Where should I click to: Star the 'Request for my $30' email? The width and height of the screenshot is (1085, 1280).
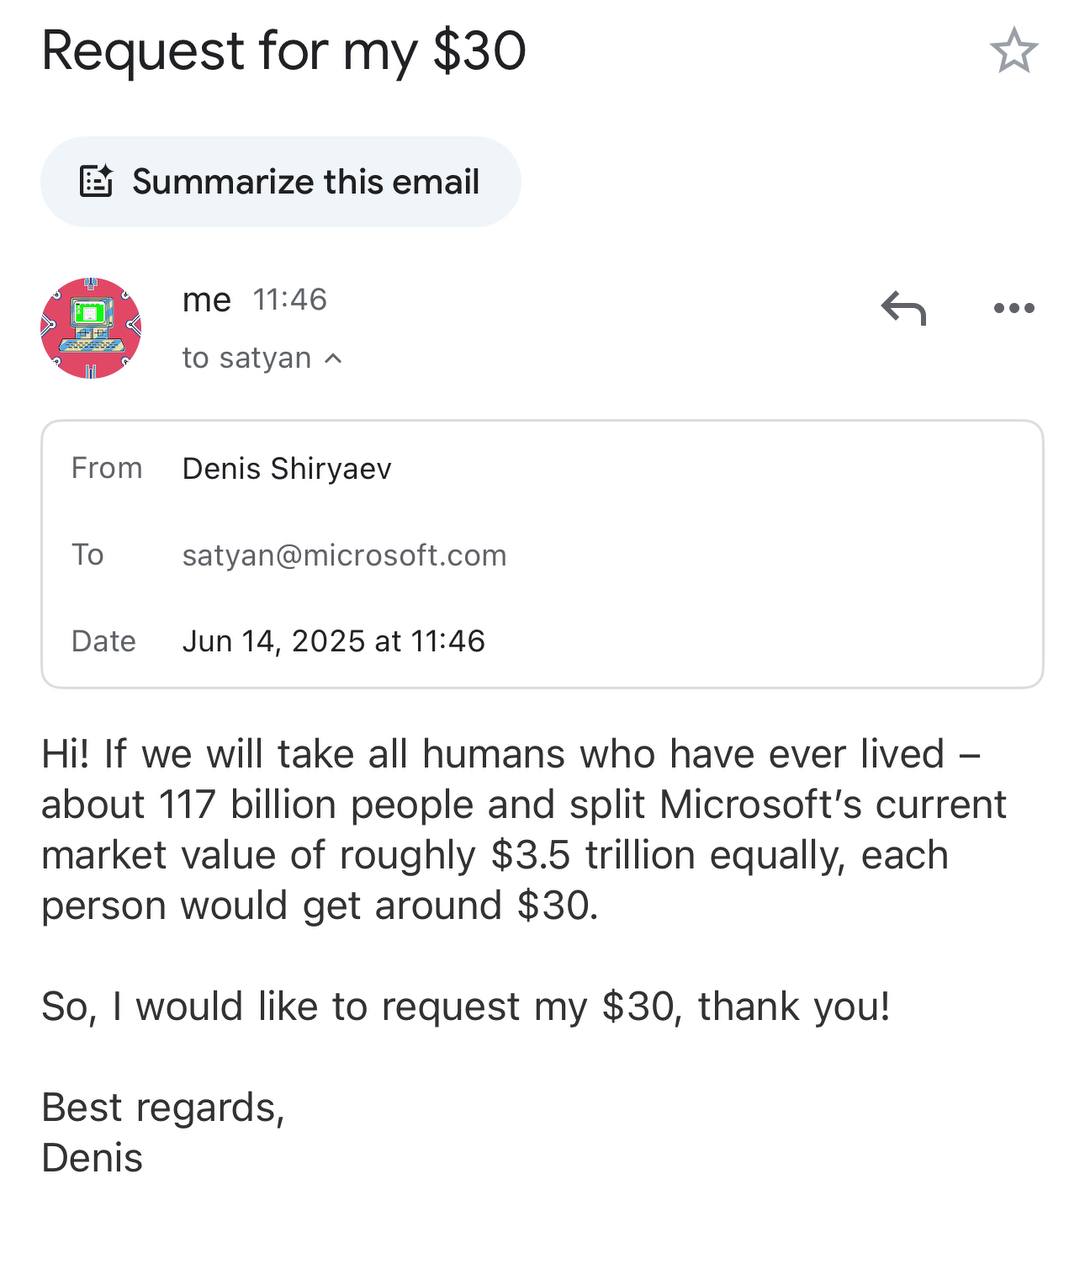[x=1014, y=50]
